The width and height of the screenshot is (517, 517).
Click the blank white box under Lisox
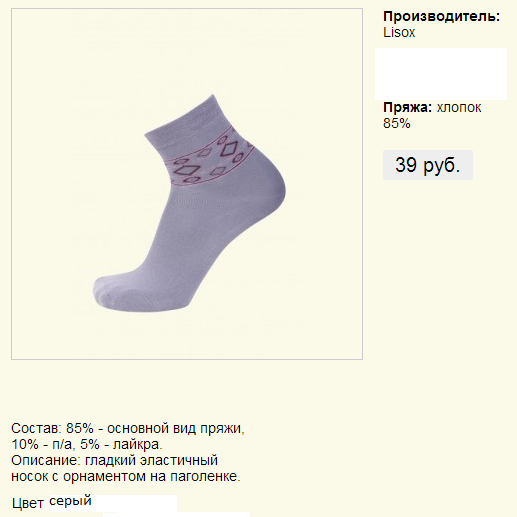click(x=441, y=74)
